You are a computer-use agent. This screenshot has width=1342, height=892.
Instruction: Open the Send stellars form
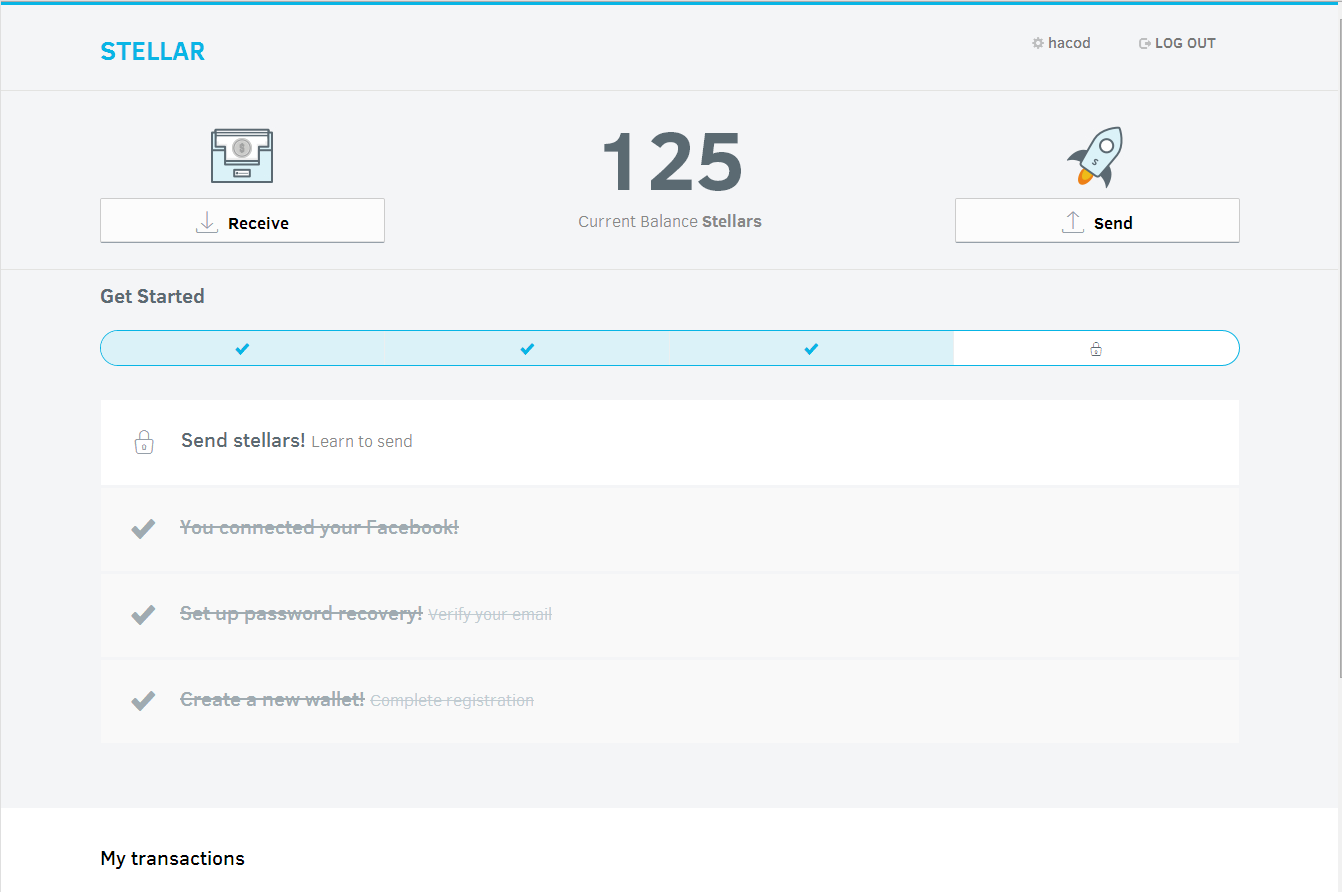coord(1097,221)
